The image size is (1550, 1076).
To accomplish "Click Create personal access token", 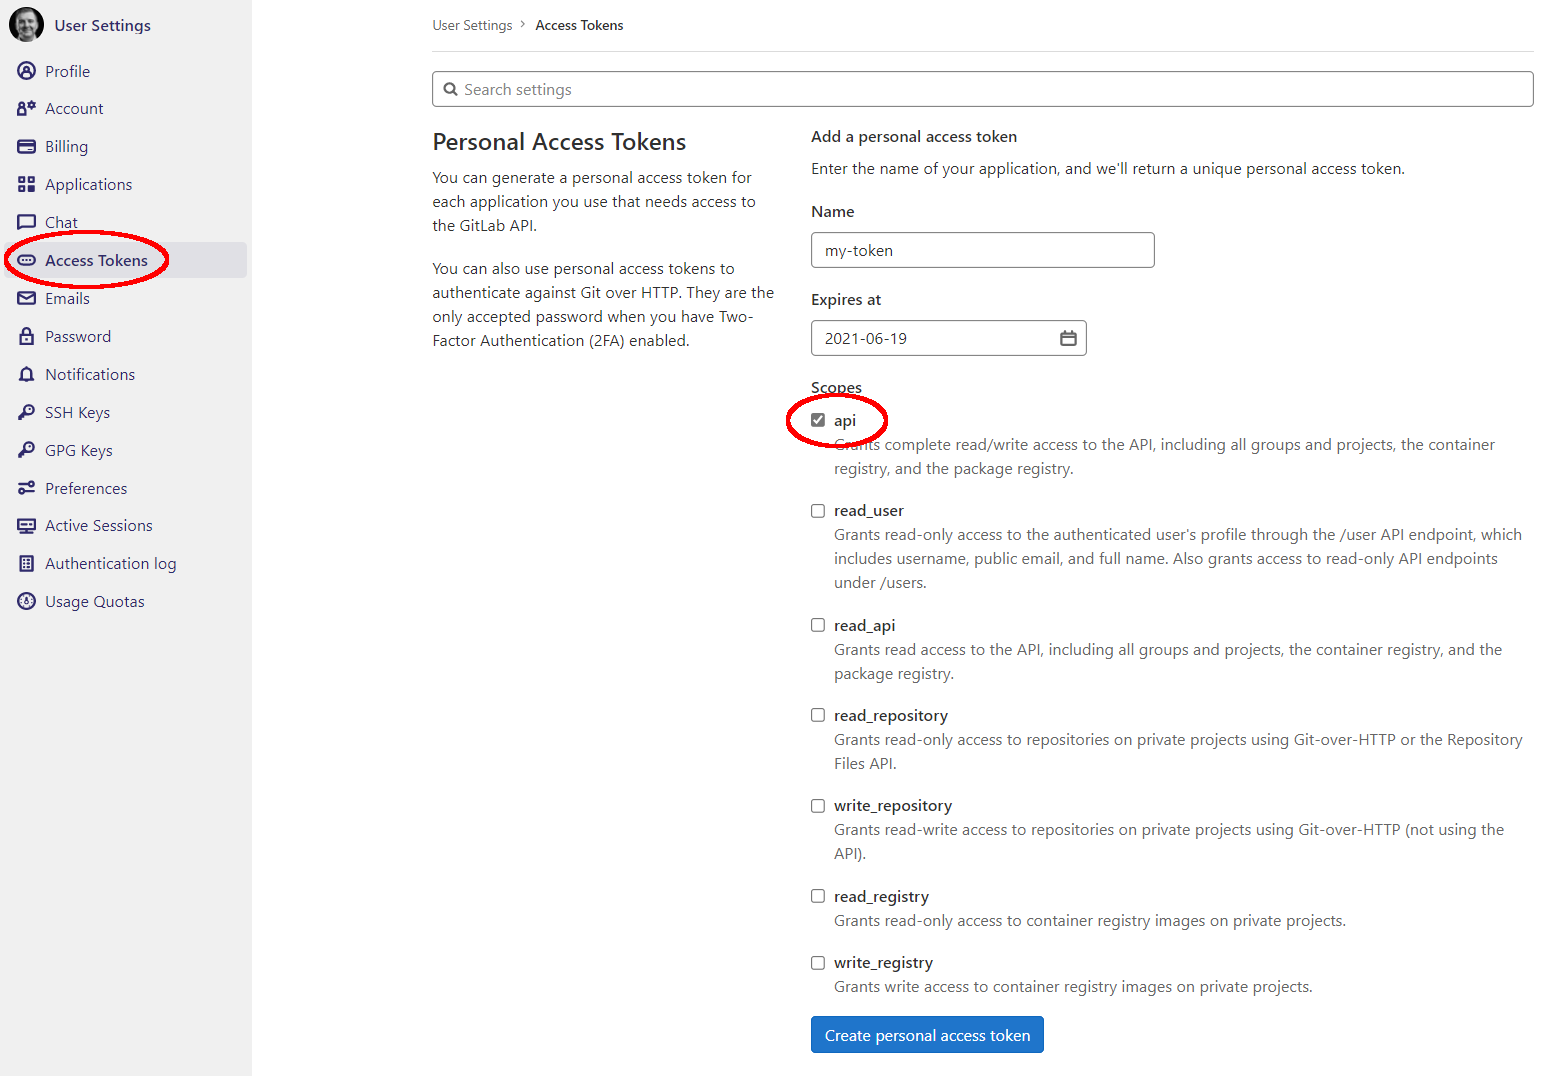I will click(x=926, y=1034).
